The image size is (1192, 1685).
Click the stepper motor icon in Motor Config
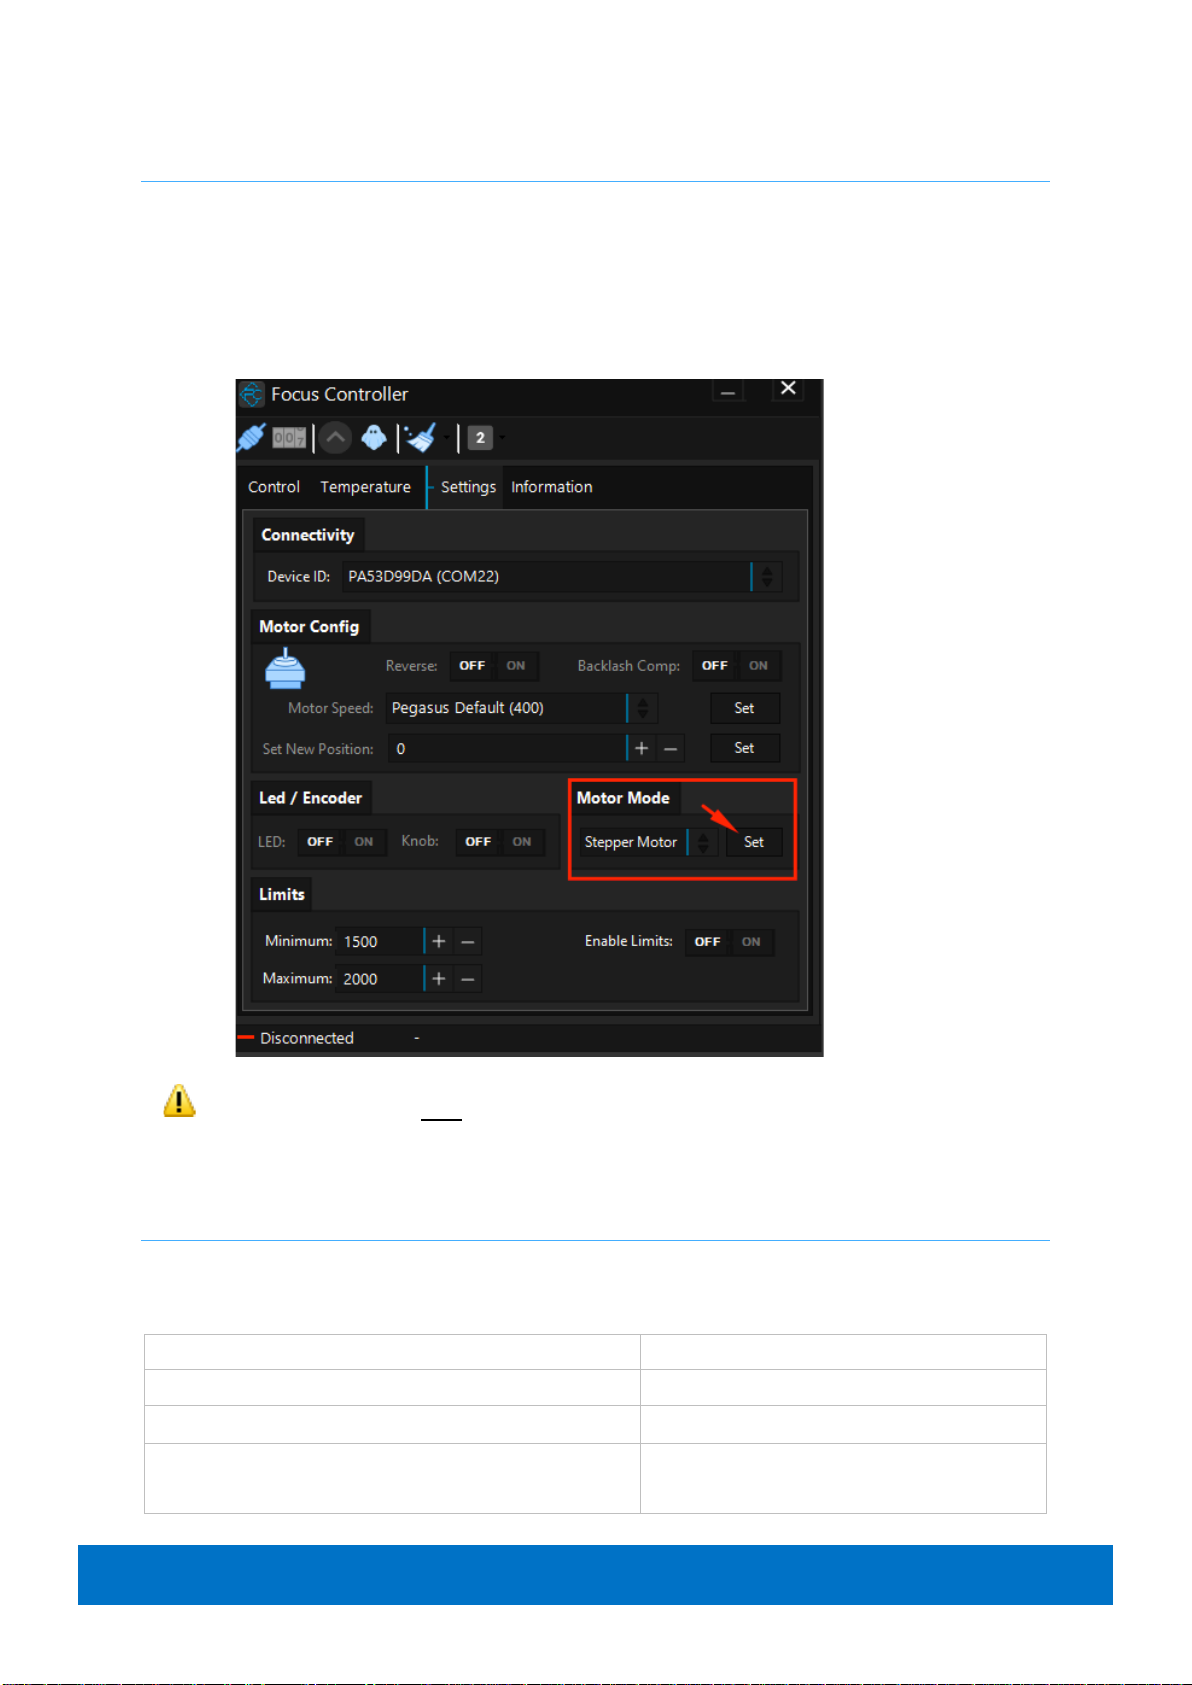[285, 669]
